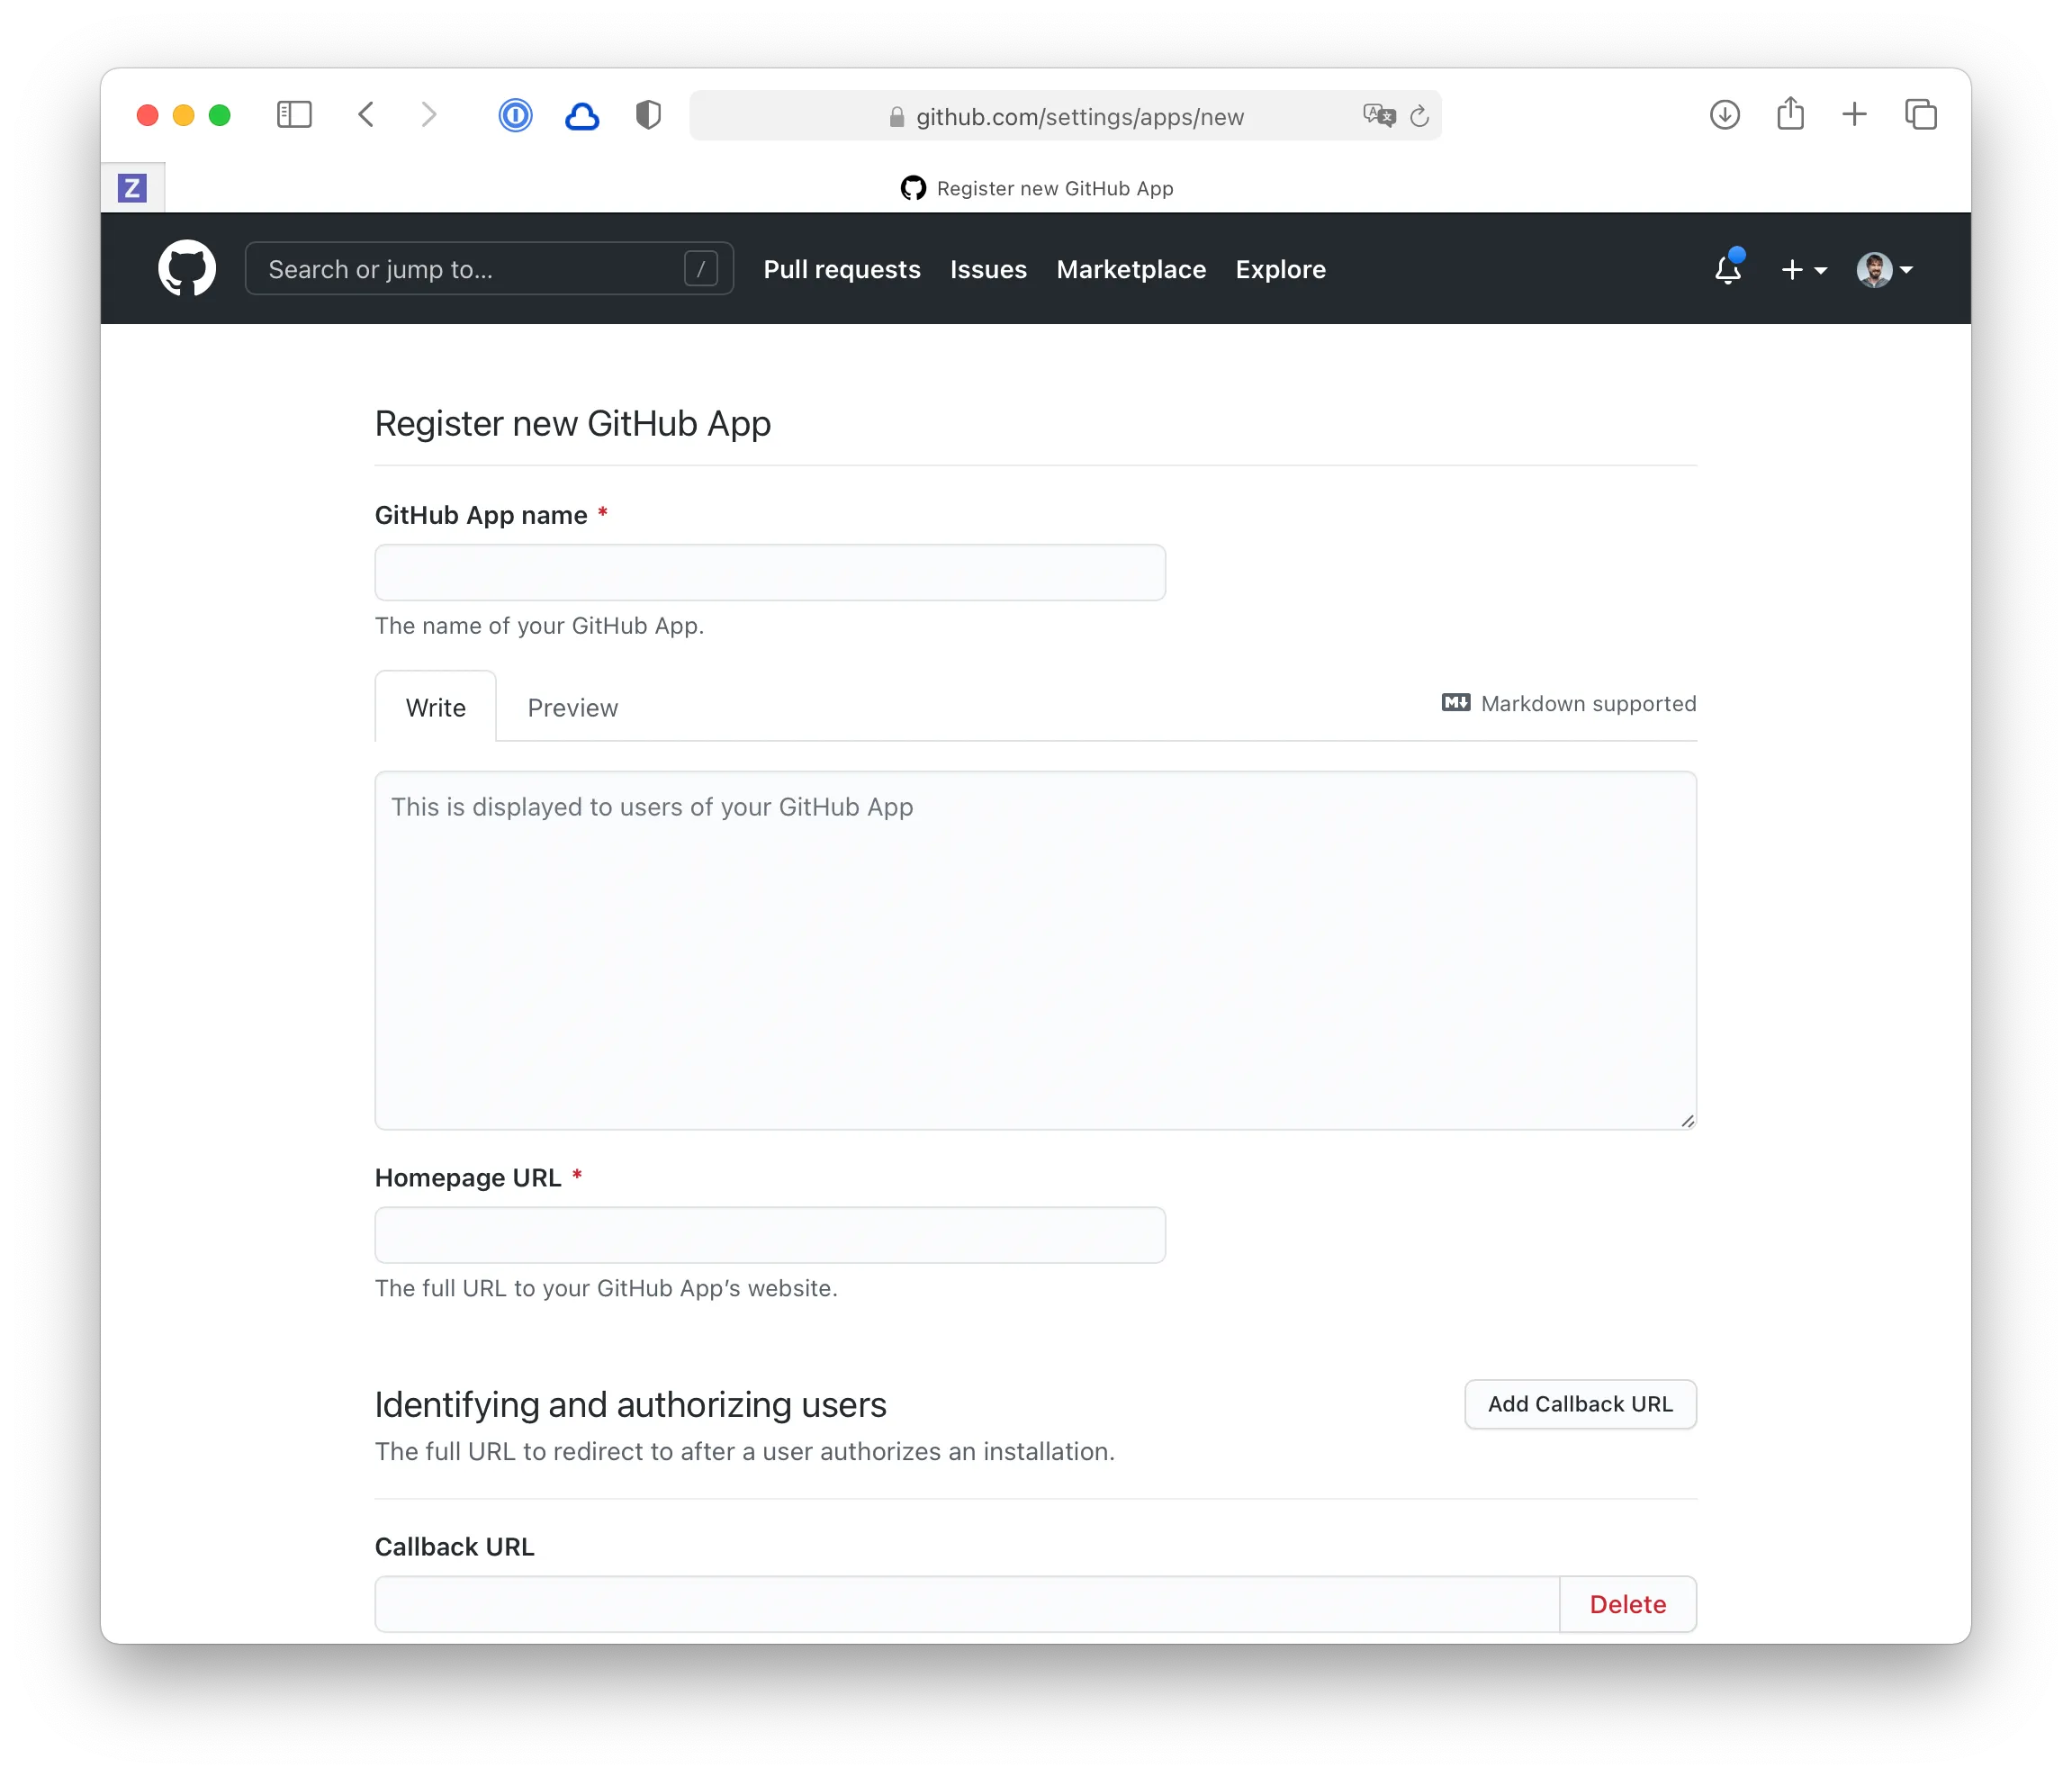Click "The name of your GitHub App." text

pos(539,625)
